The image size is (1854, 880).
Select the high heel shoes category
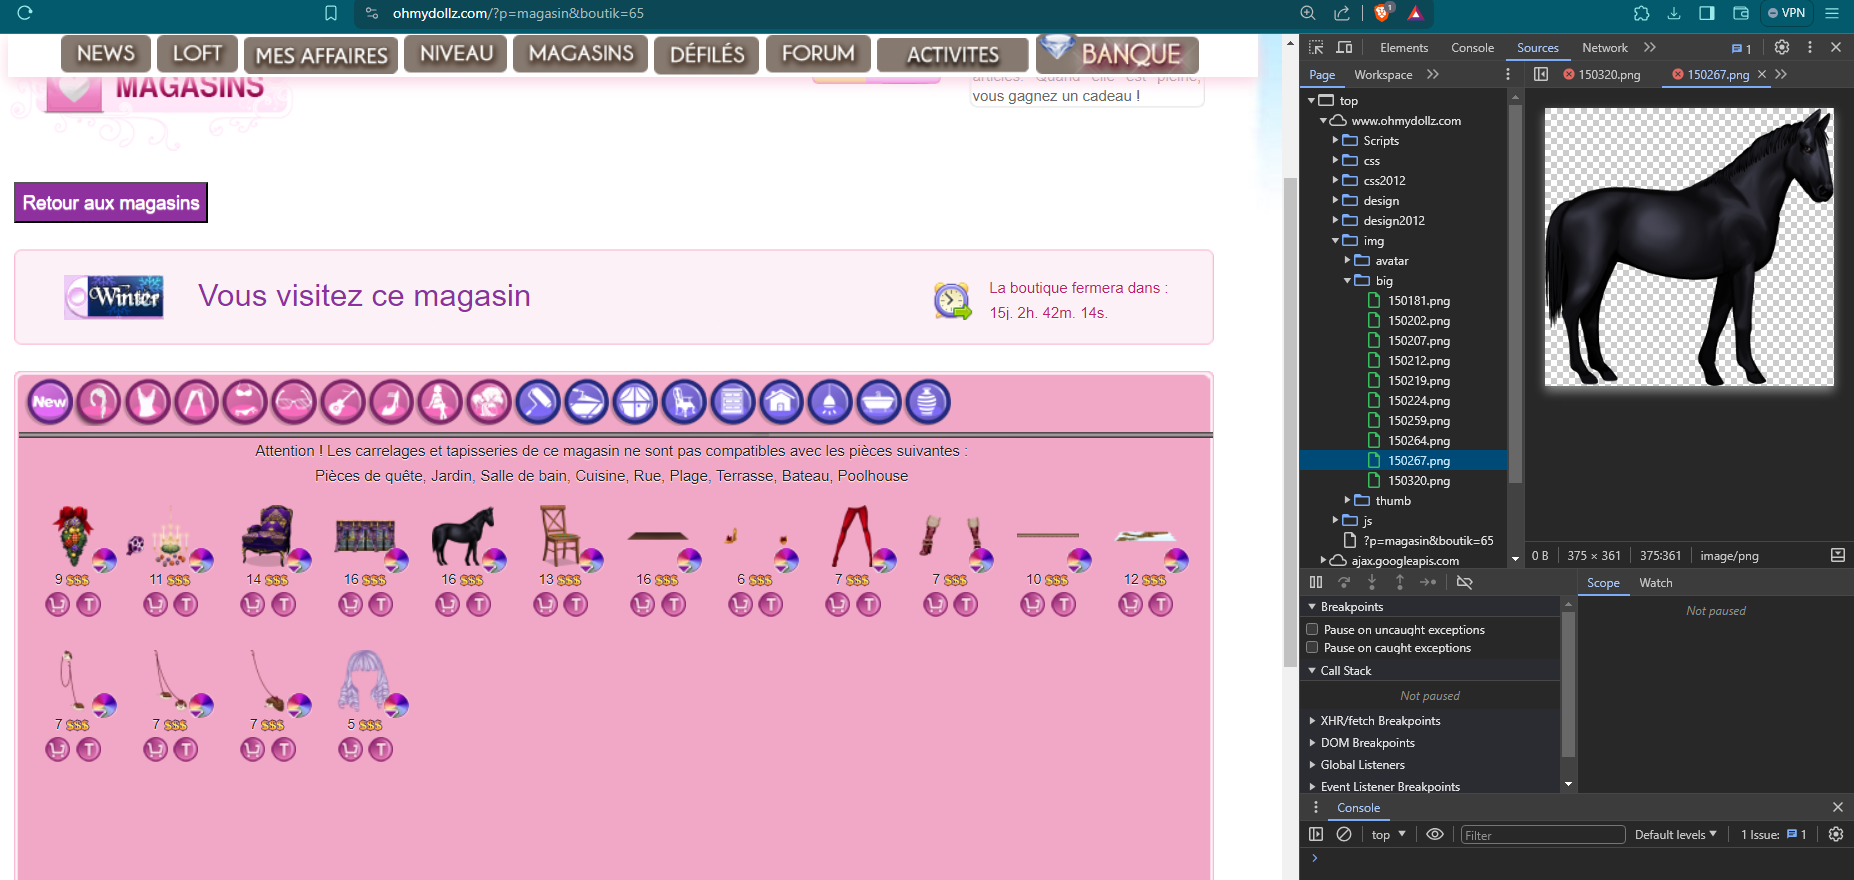[391, 402]
